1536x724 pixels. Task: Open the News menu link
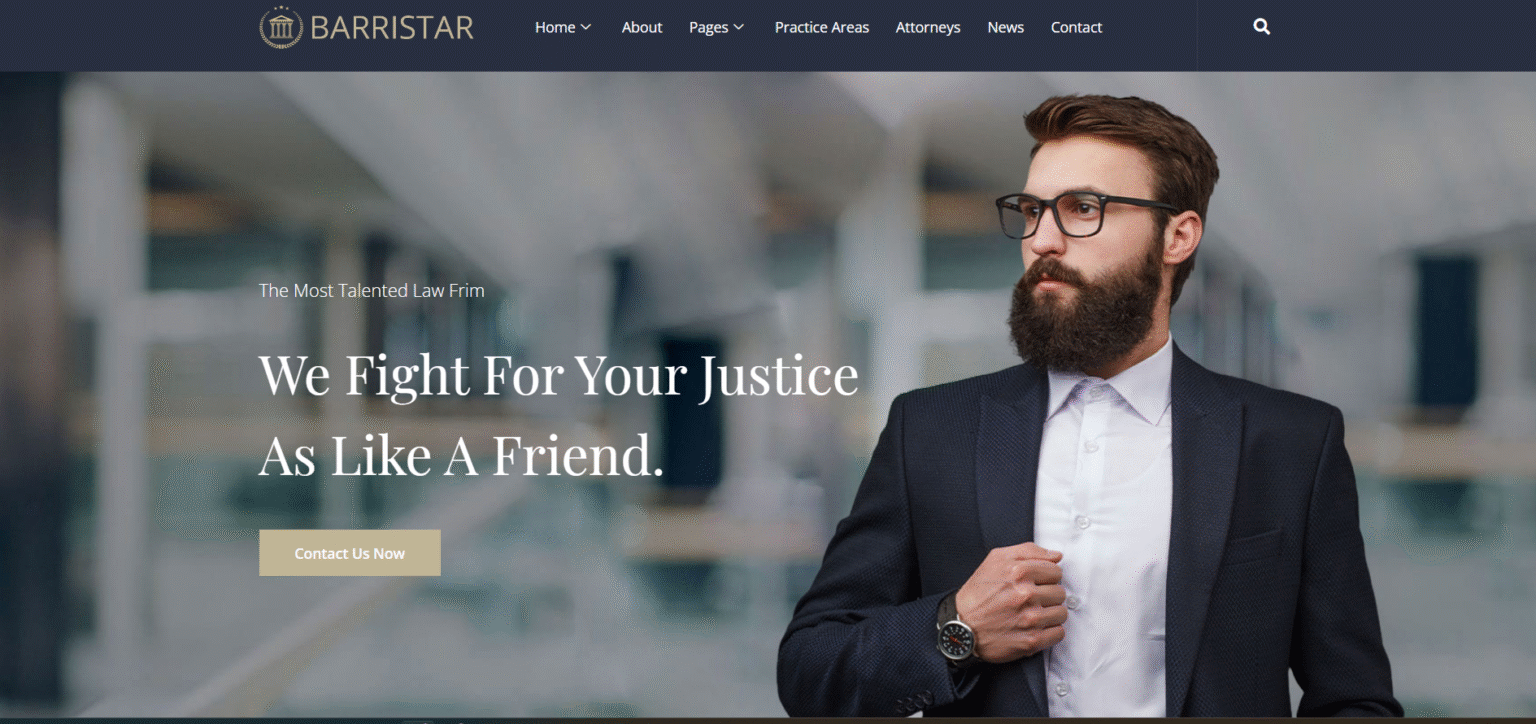pyautogui.click(x=1005, y=27)
